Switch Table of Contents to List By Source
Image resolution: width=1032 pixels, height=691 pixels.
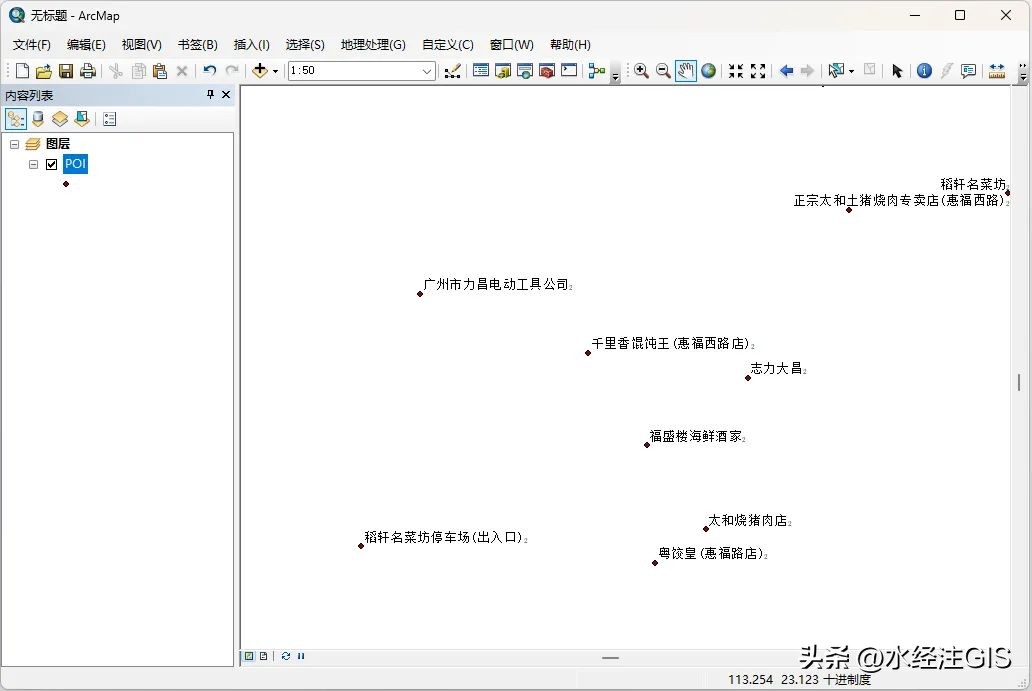(37, 118)
